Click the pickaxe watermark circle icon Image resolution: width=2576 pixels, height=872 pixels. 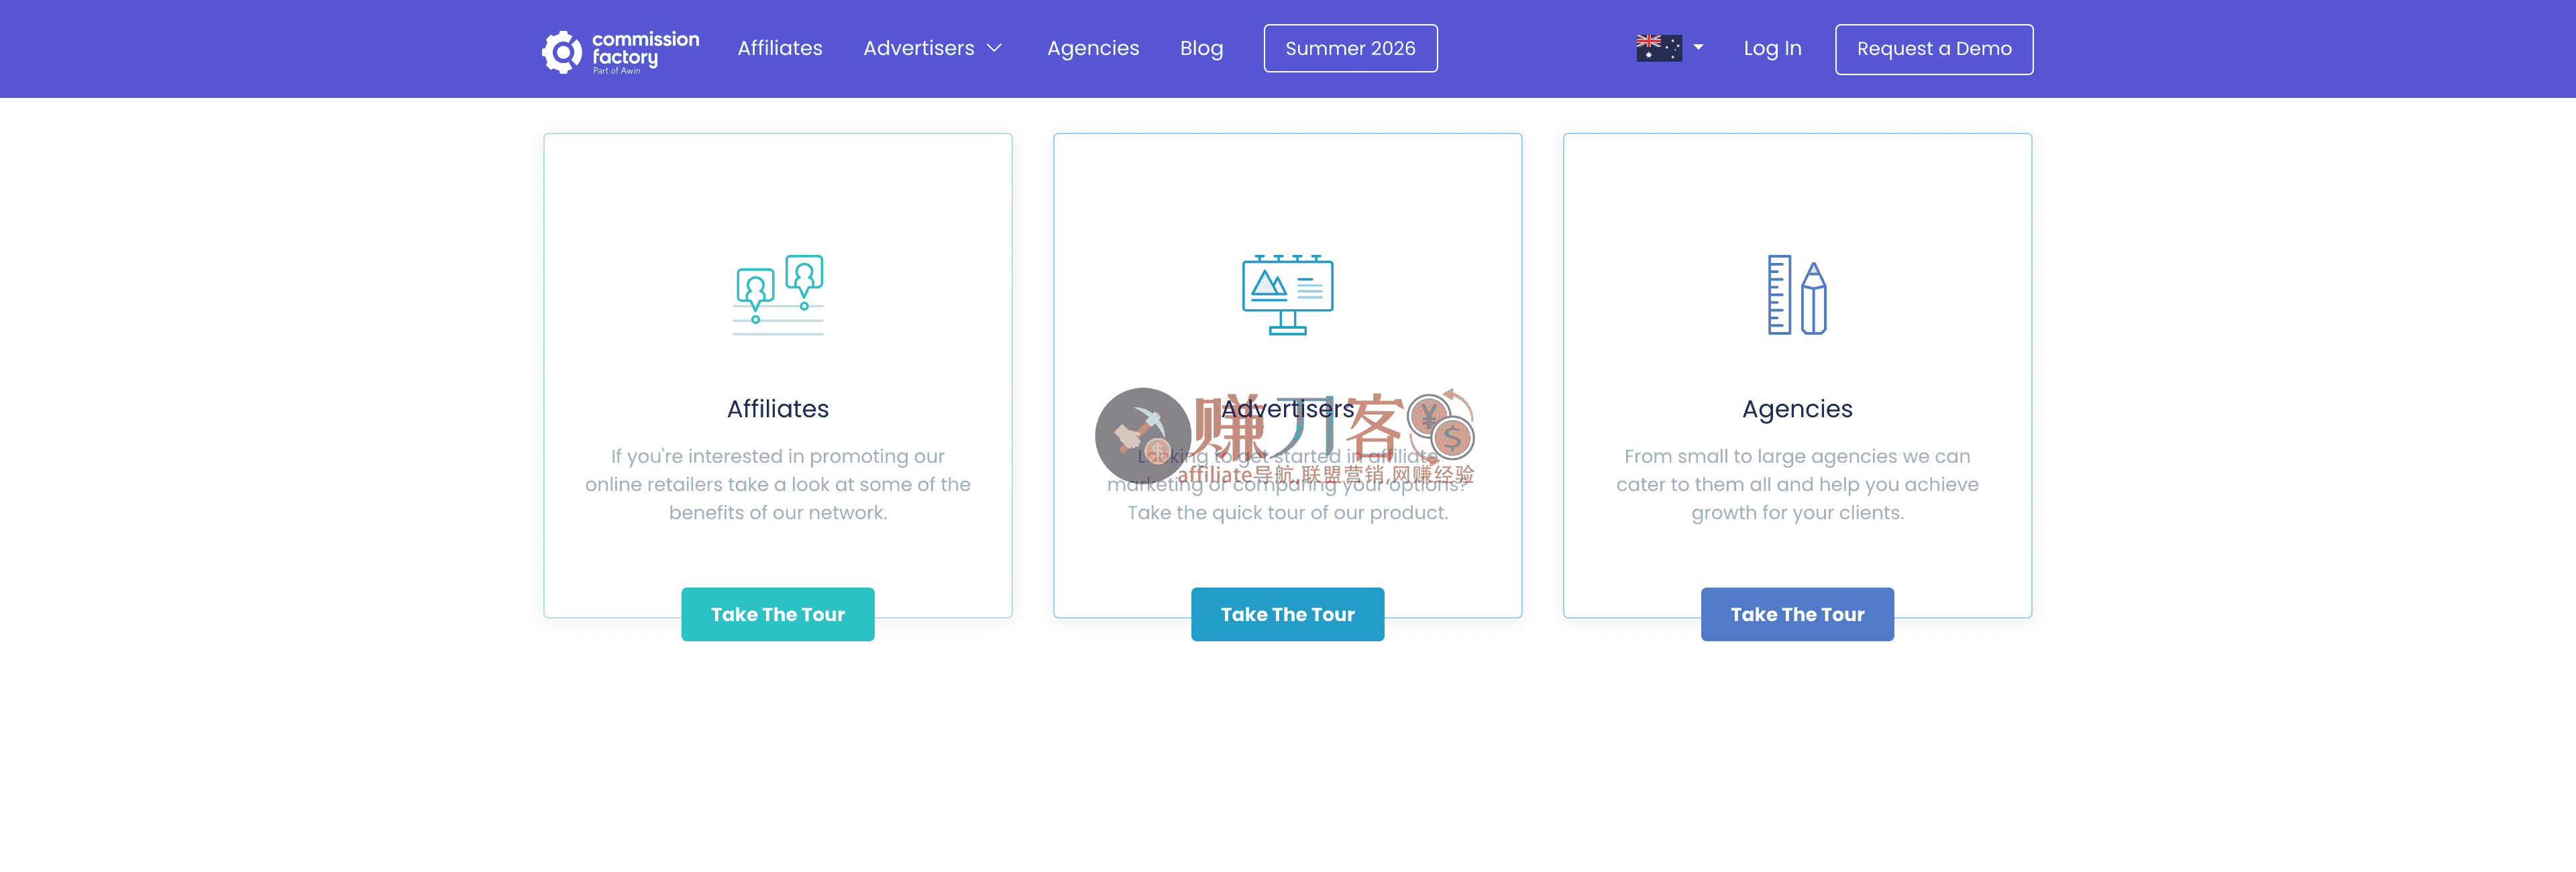(1142, 435)
